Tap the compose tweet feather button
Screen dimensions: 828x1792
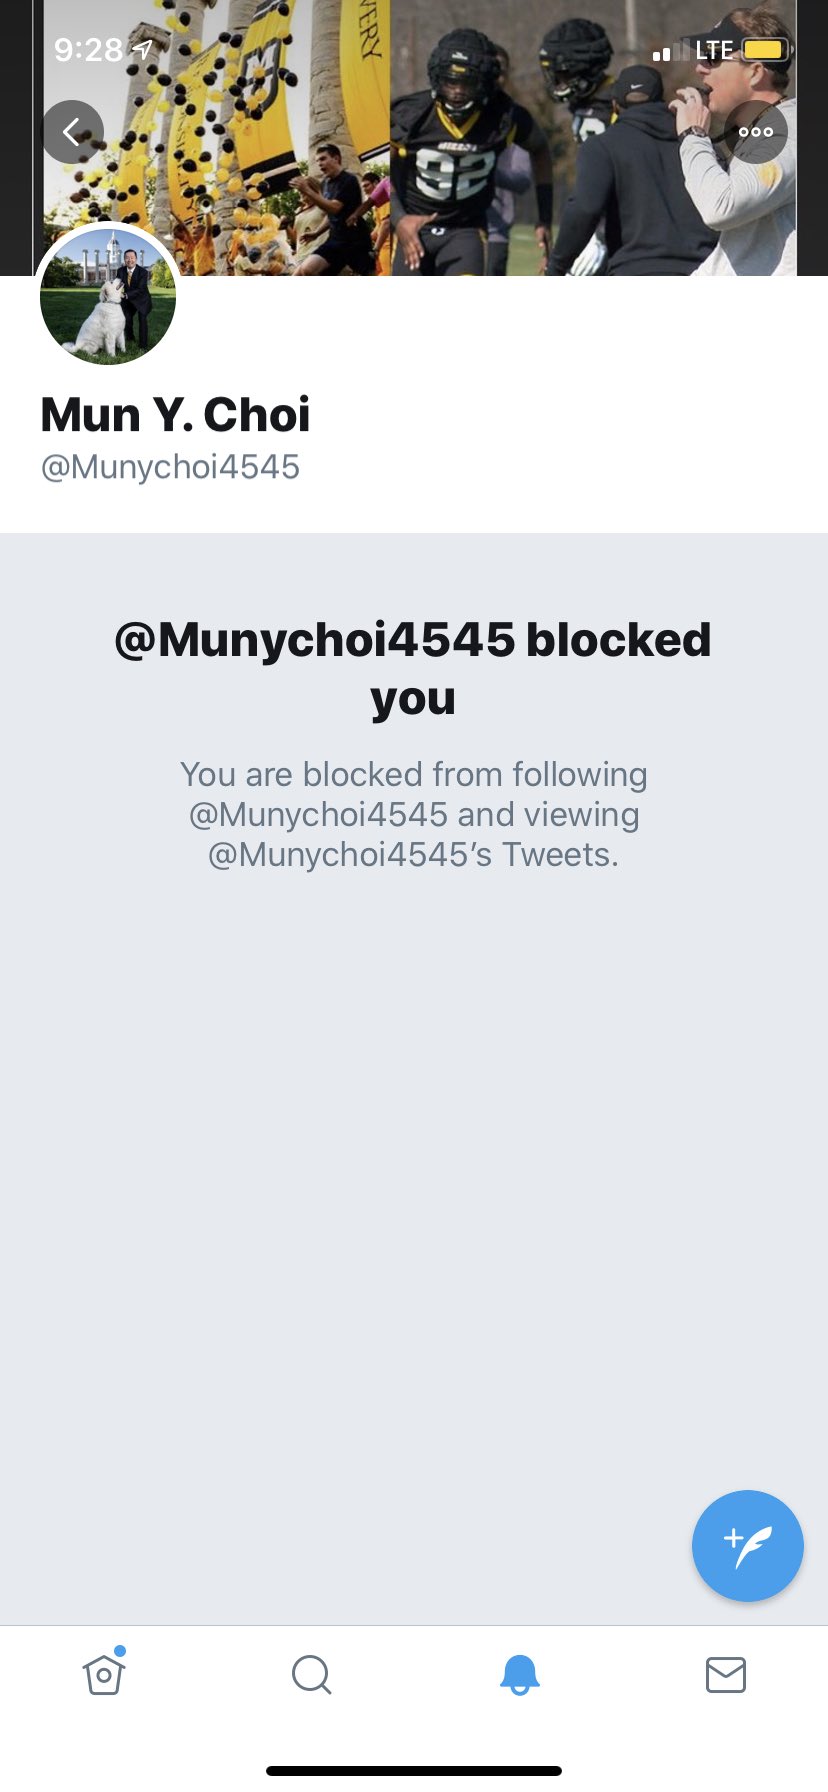coord(748,1546)
